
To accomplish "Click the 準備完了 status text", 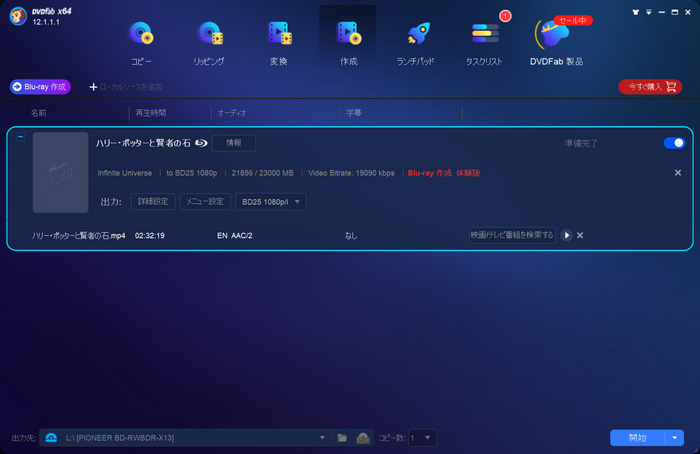I will click(581, 143).
